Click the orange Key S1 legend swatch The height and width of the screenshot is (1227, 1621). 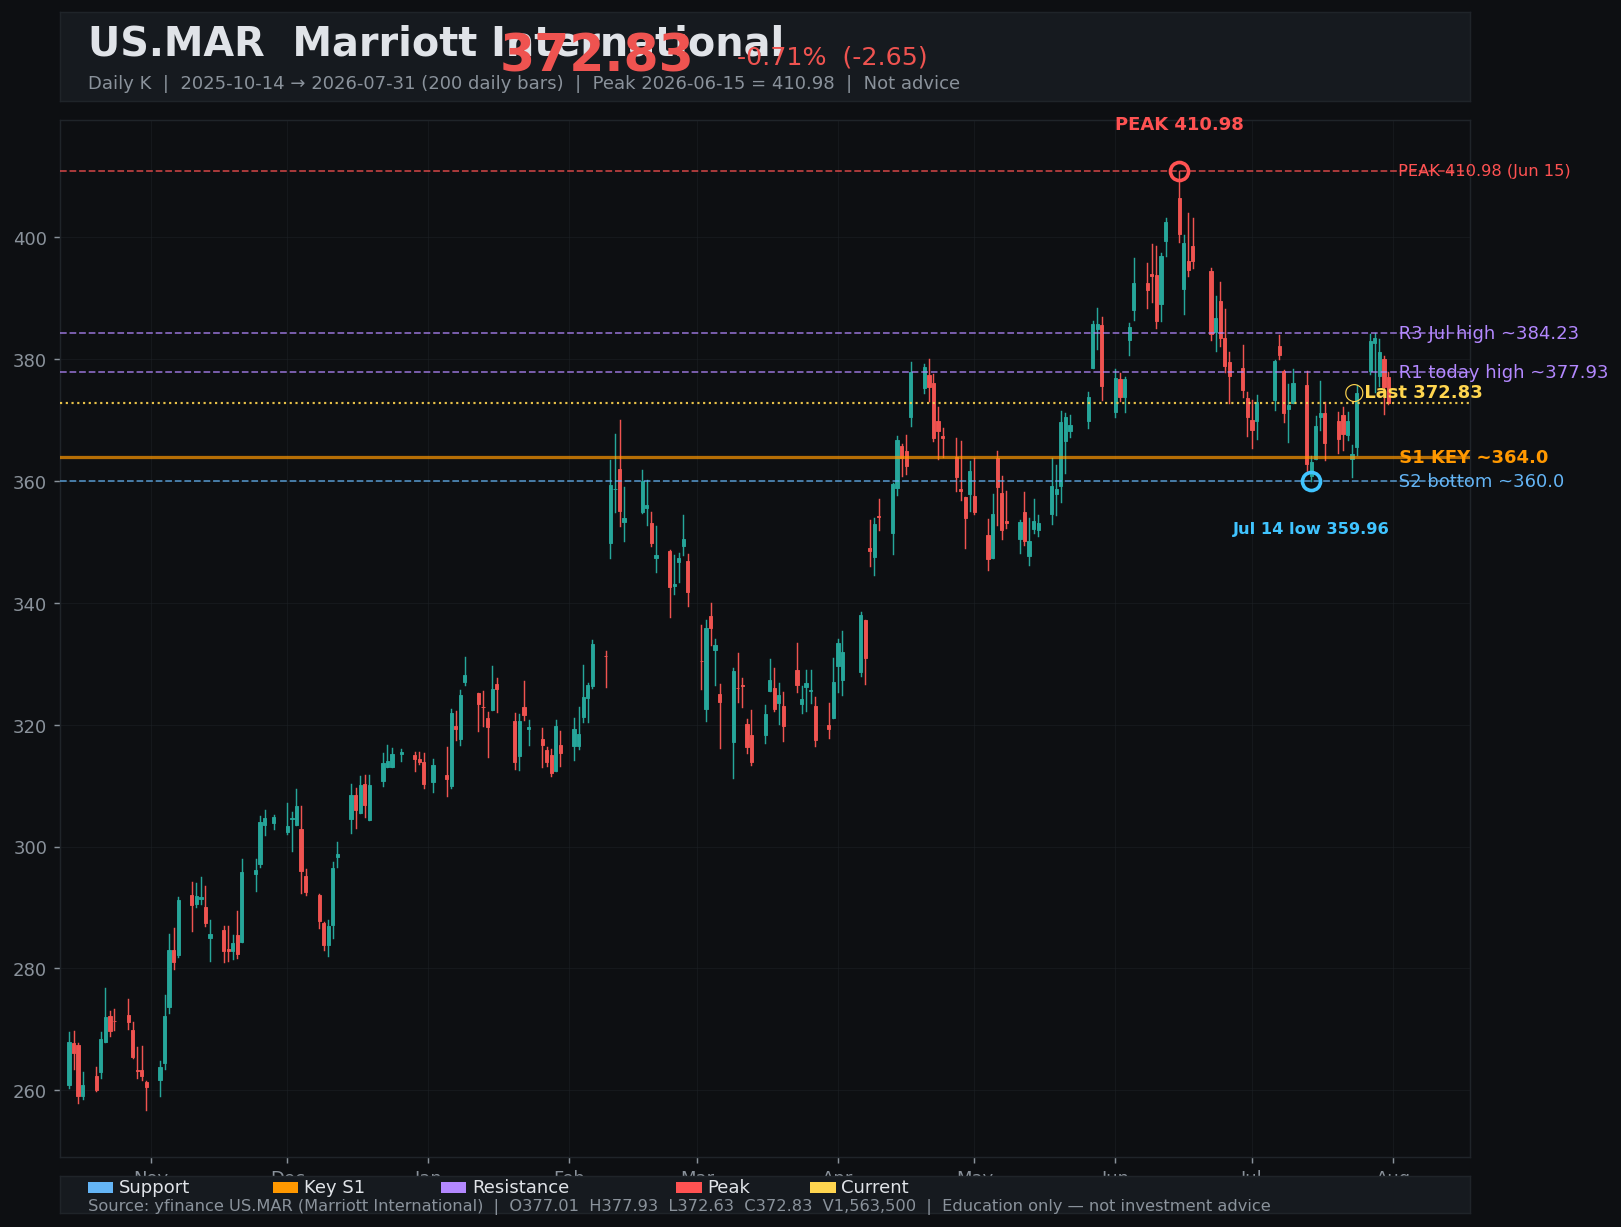285,1187
